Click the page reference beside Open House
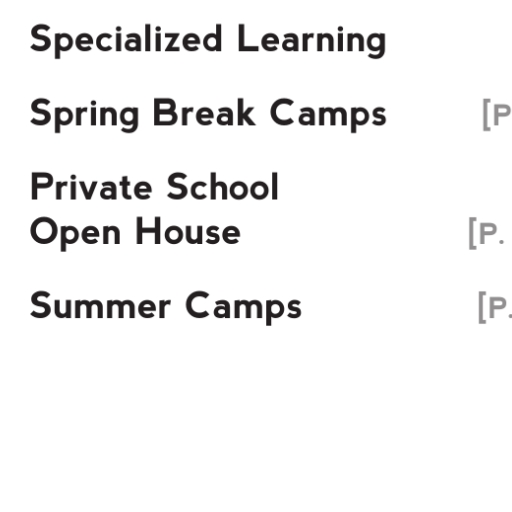Screen dimensions: 512x512 tap(490, 233)
